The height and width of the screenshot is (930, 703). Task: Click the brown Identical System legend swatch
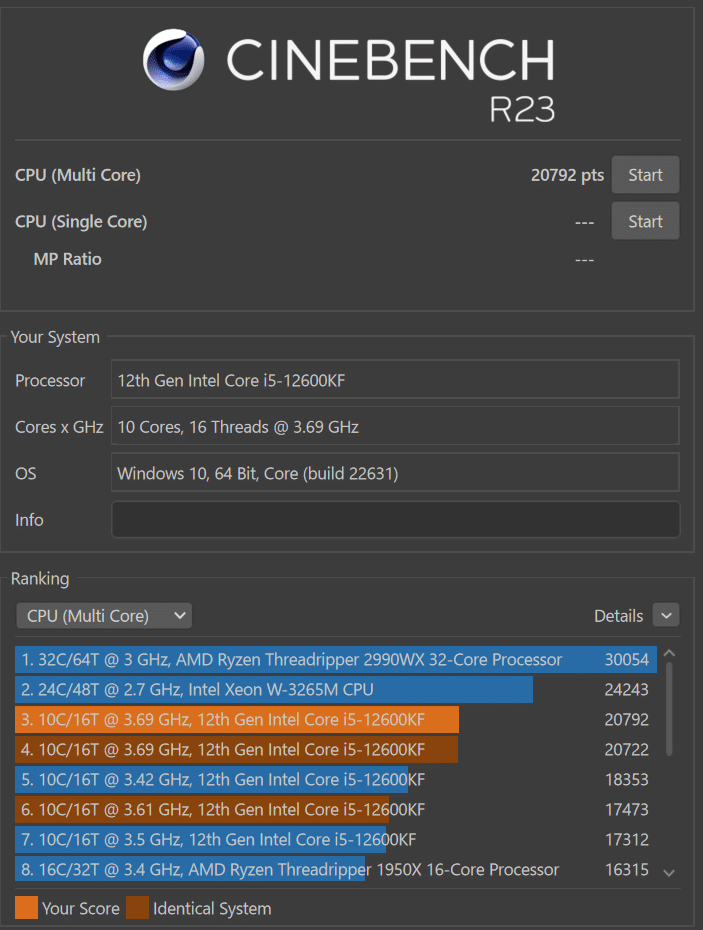coord(138,908)
